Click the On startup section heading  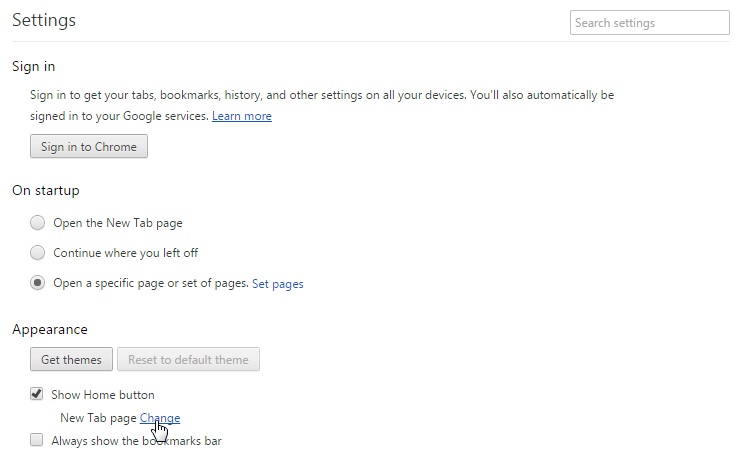[x=45, y=190]
